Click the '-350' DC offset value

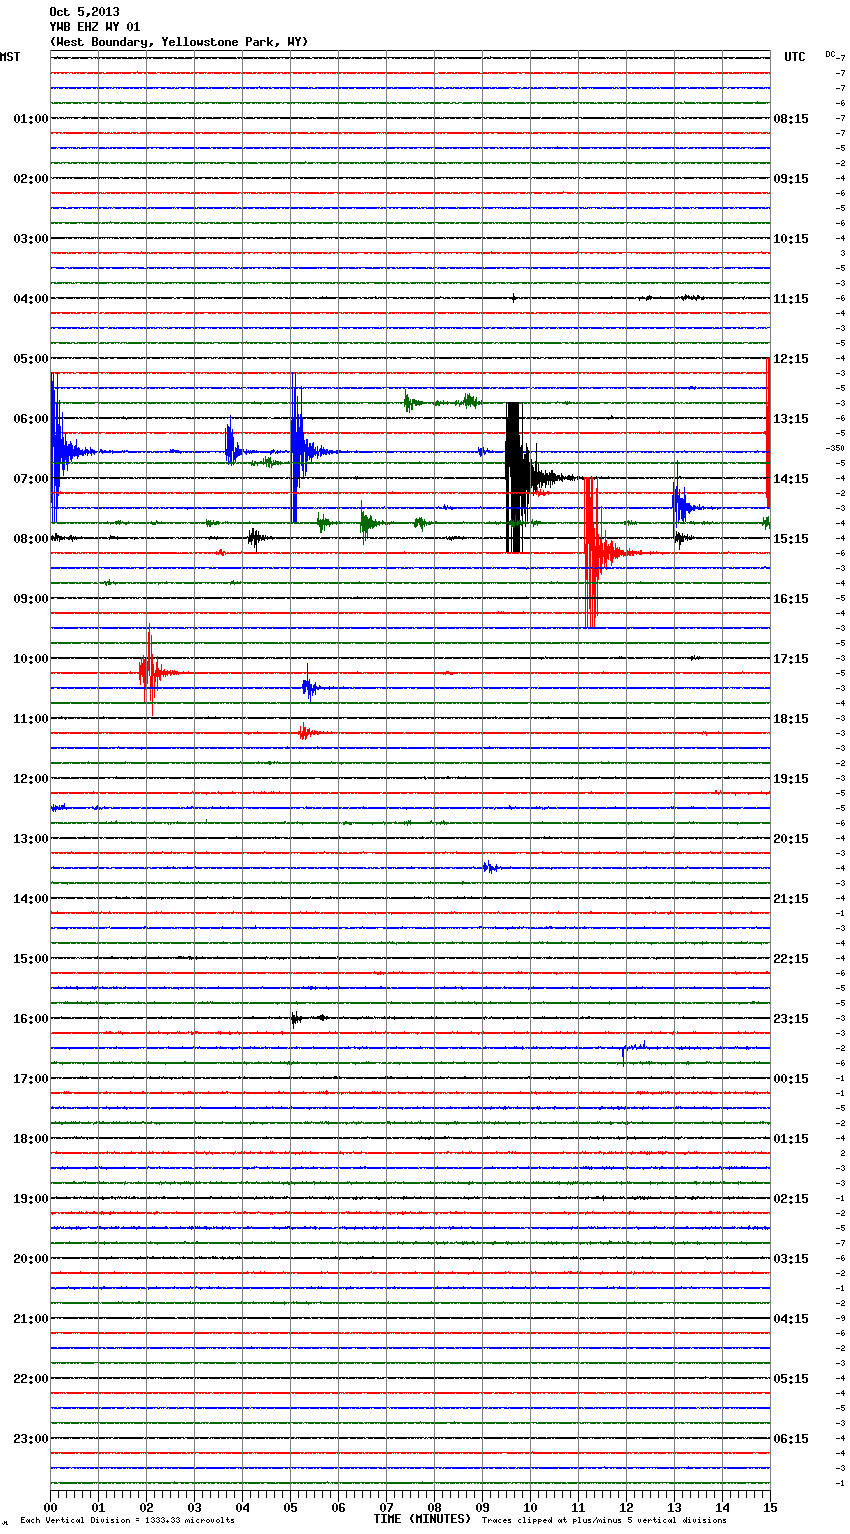[x=835, y=448]
